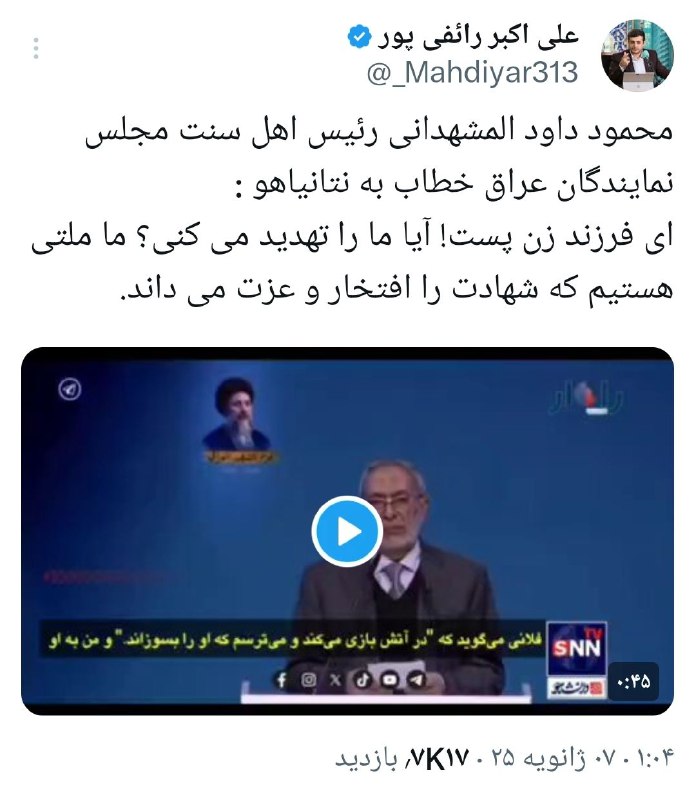696x800 pixels.
Task: Click the Instagram icon in video overlay
Action: 308,680
